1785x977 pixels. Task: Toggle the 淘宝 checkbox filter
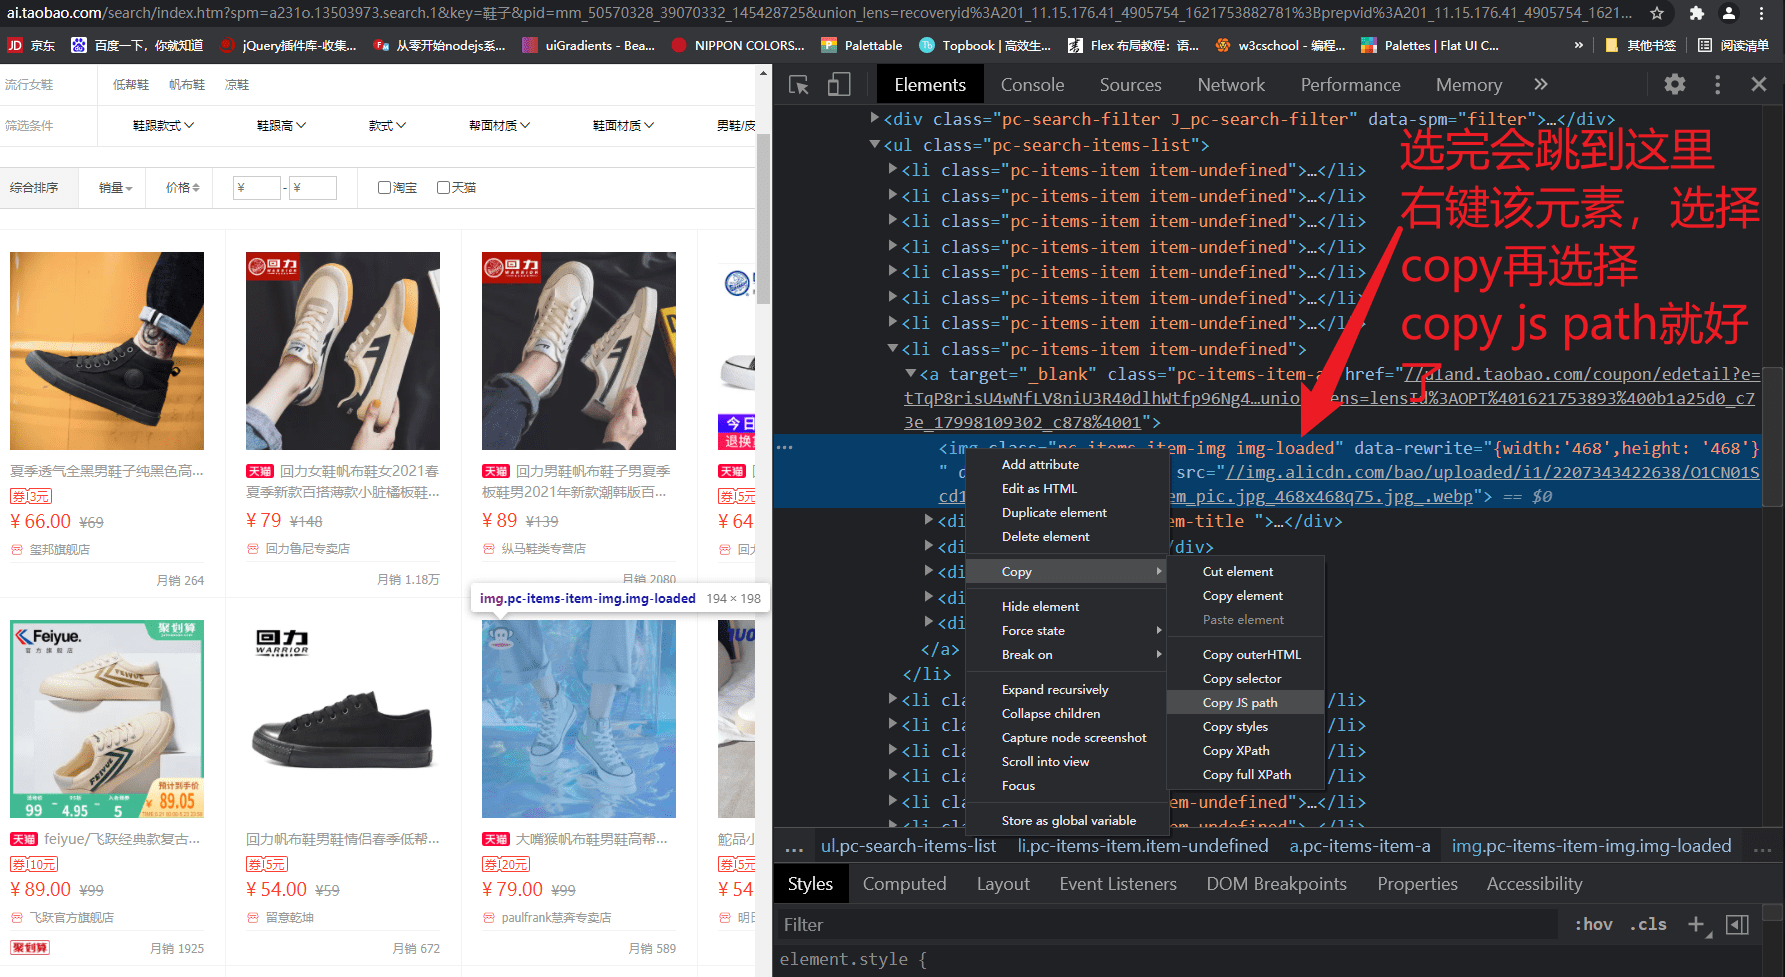[384, 187]
